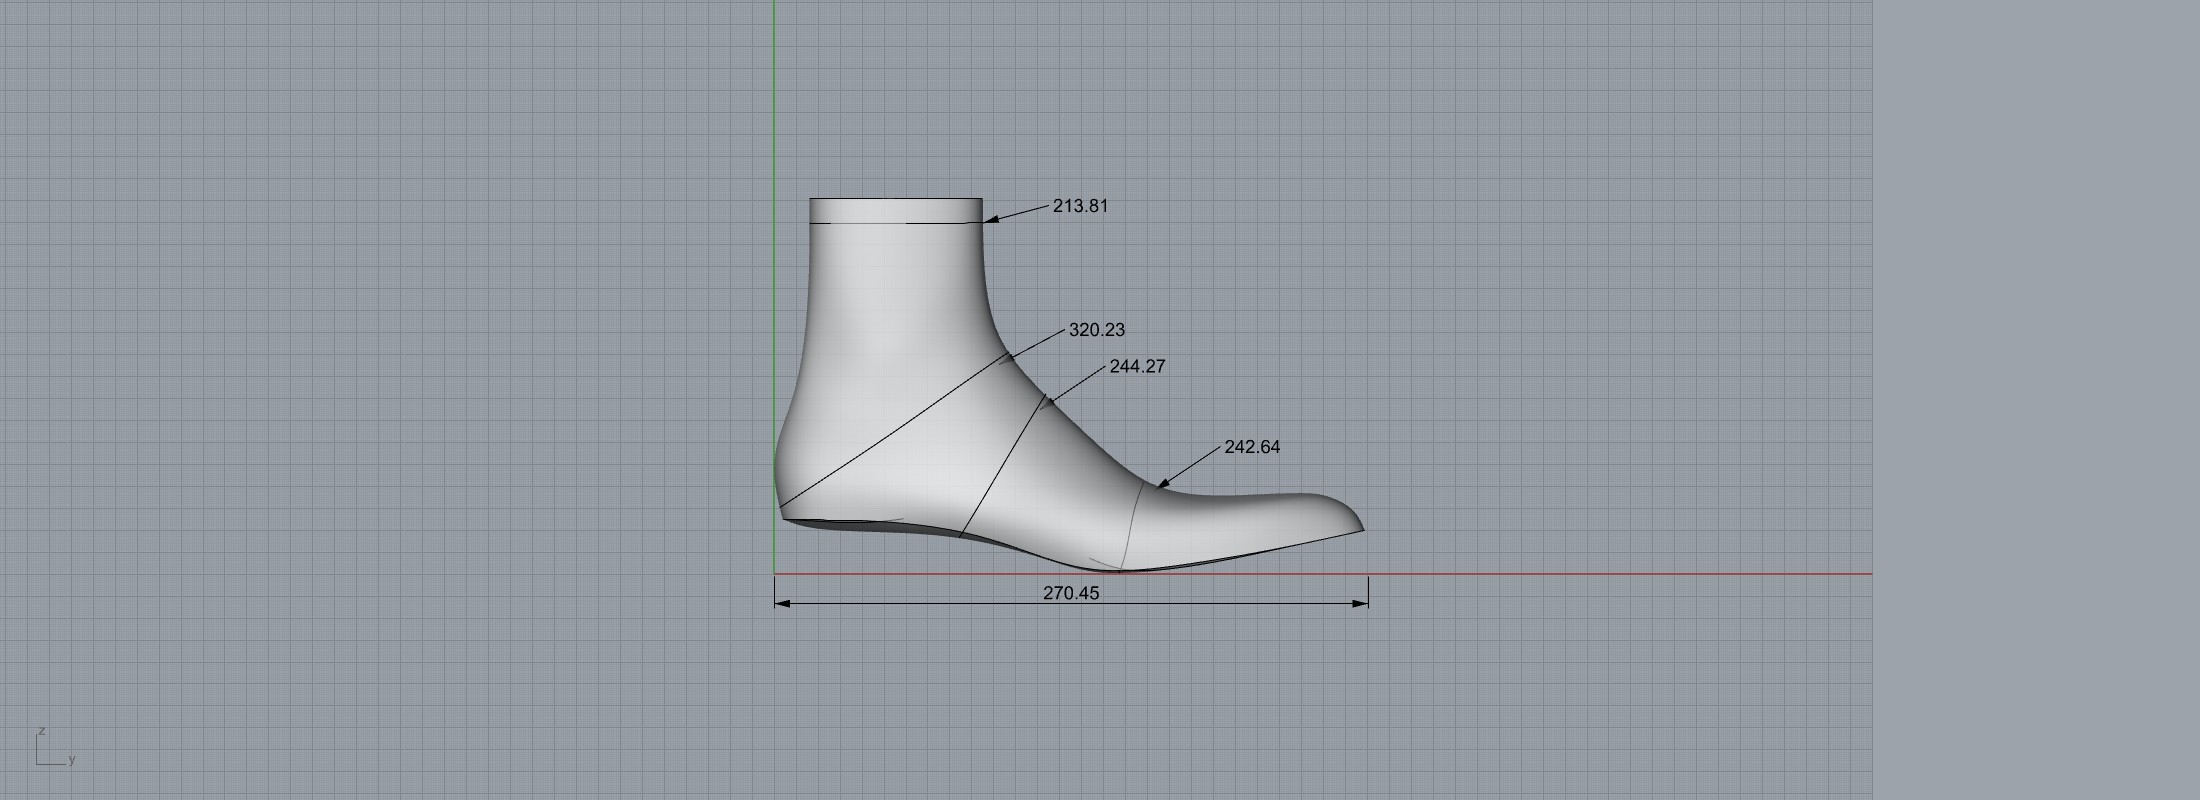Select the instep girth curve near 244.27
The image size is (2200, 800).
pos(1000,468)
